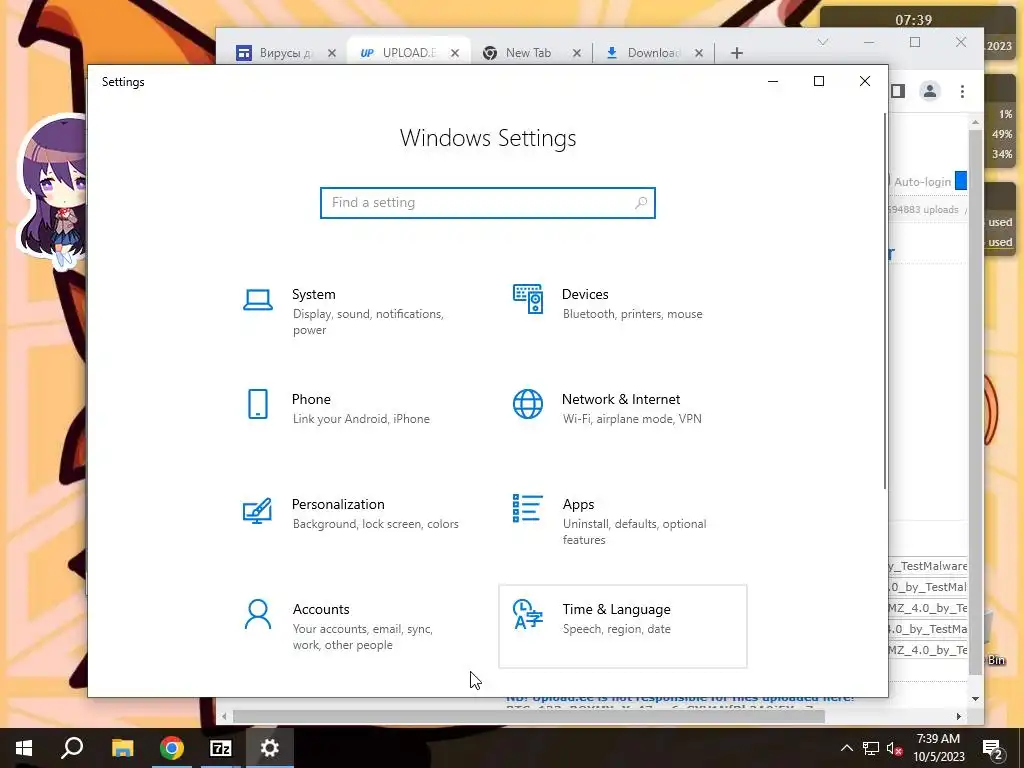Screen dimensions: 1024x768
Task: Open the Time & Language icon
Action: [528, 614]
